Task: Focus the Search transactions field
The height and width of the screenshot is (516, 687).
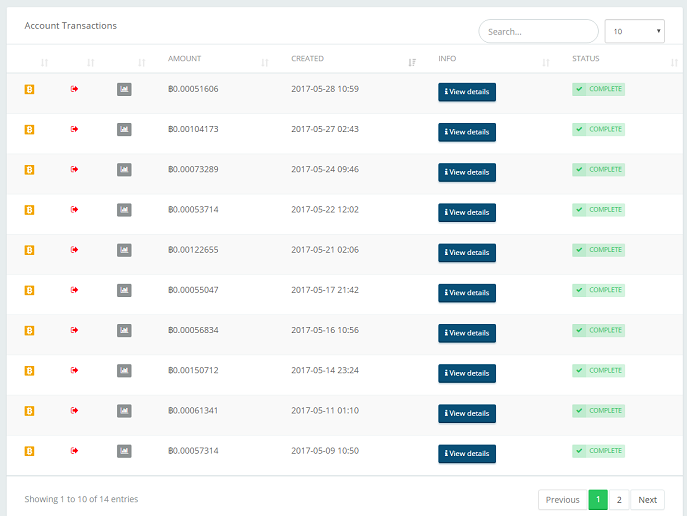Action: 538,31
